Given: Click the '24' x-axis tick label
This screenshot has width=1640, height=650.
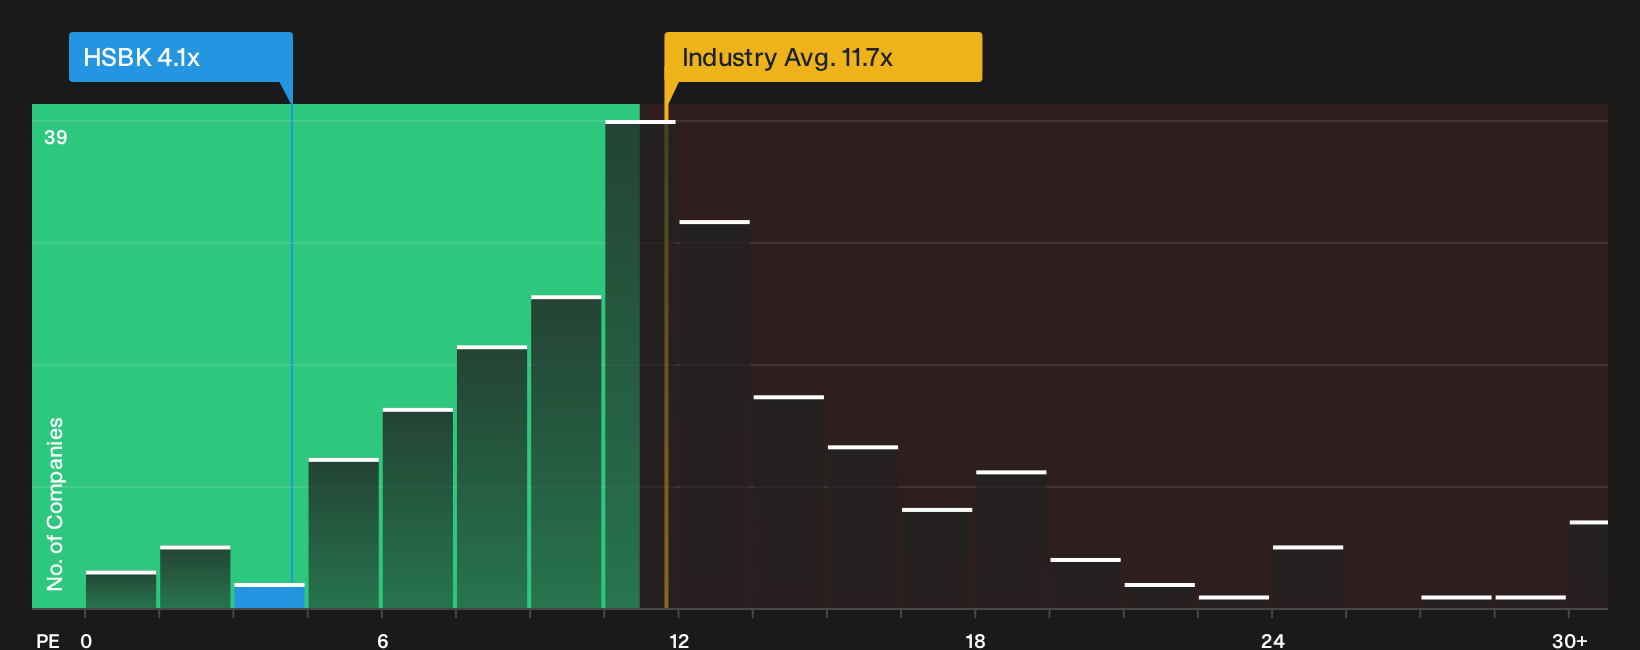Looking at the screenshot, I should (x=1273, y=641).
